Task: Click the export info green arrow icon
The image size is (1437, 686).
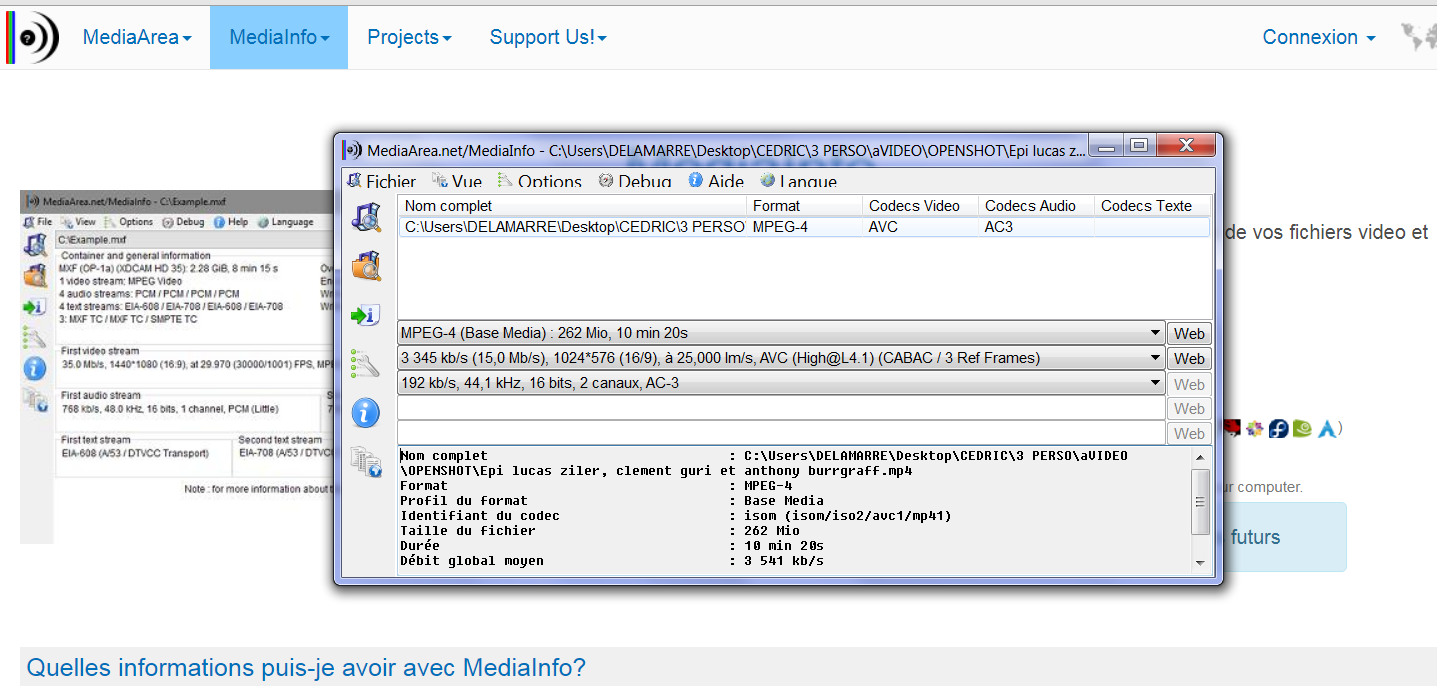Action: [x=366, y=315]
